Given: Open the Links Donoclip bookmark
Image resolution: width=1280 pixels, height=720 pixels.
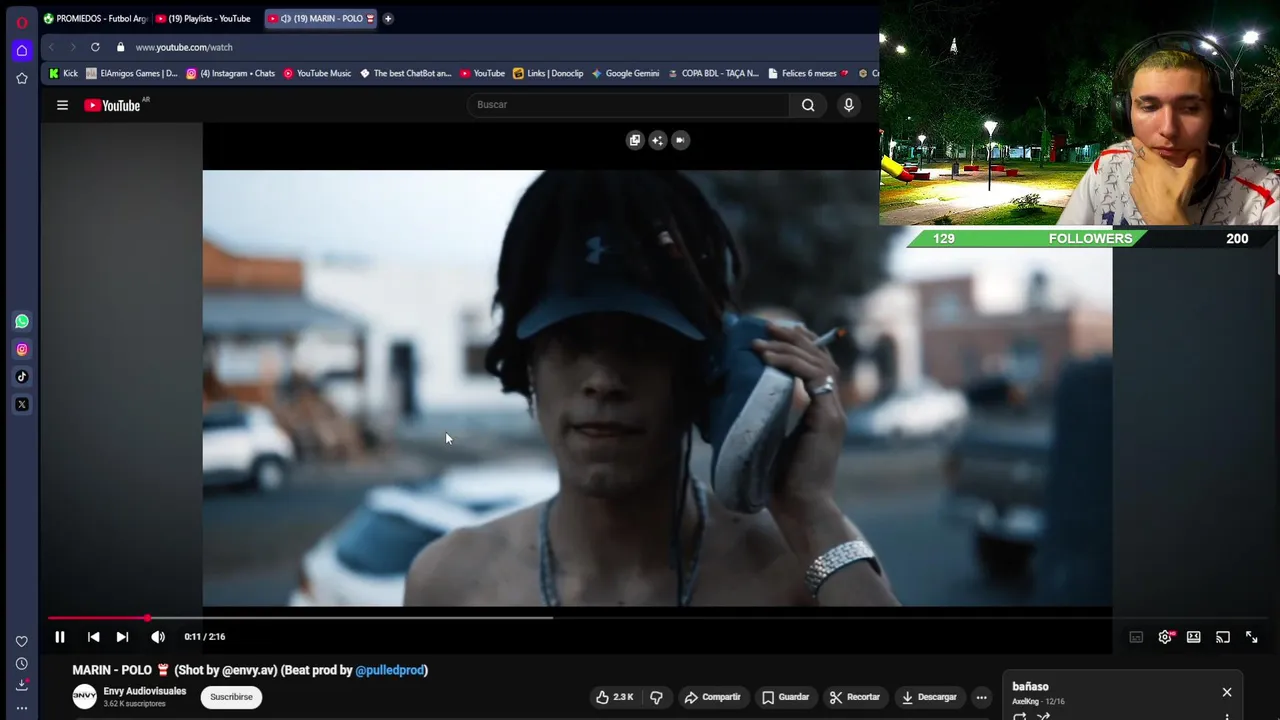Looking at the screenshot, I should click(548, 73).
